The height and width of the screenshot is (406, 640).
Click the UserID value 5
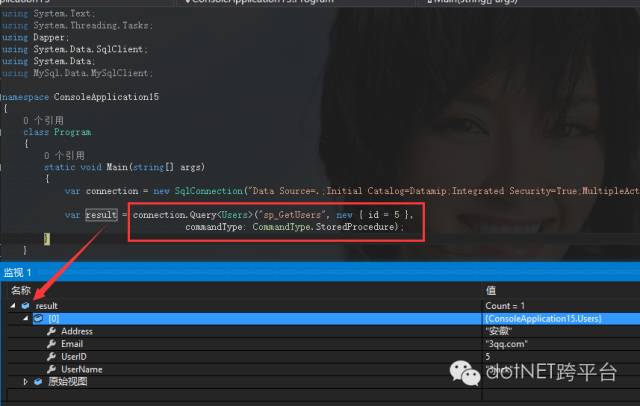[487, 356]
